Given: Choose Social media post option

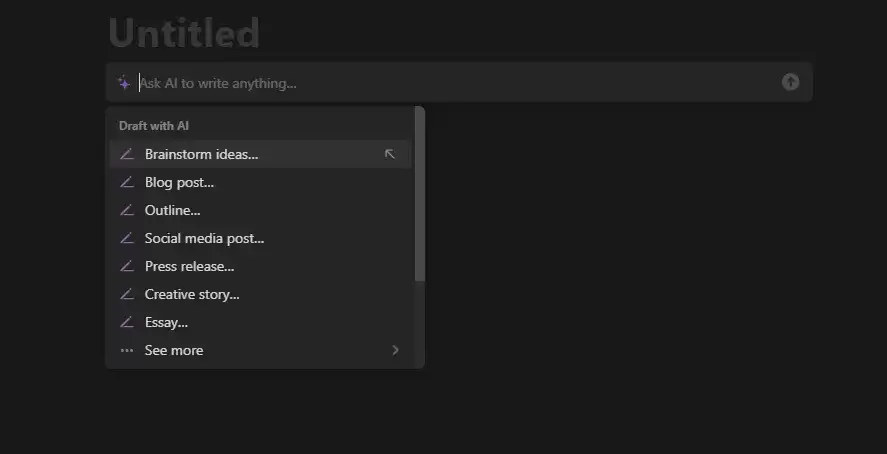Looking at the screenshot, I should tap(261, 238).
